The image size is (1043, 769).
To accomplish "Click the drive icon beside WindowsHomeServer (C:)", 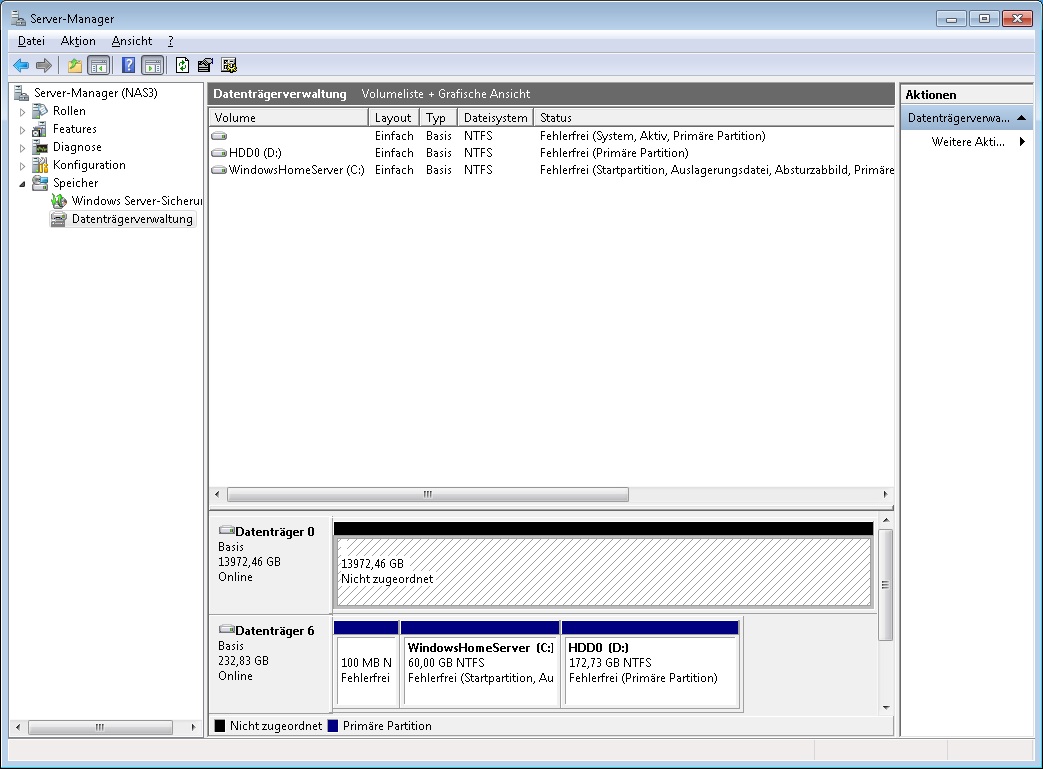I will coord(219,170).
